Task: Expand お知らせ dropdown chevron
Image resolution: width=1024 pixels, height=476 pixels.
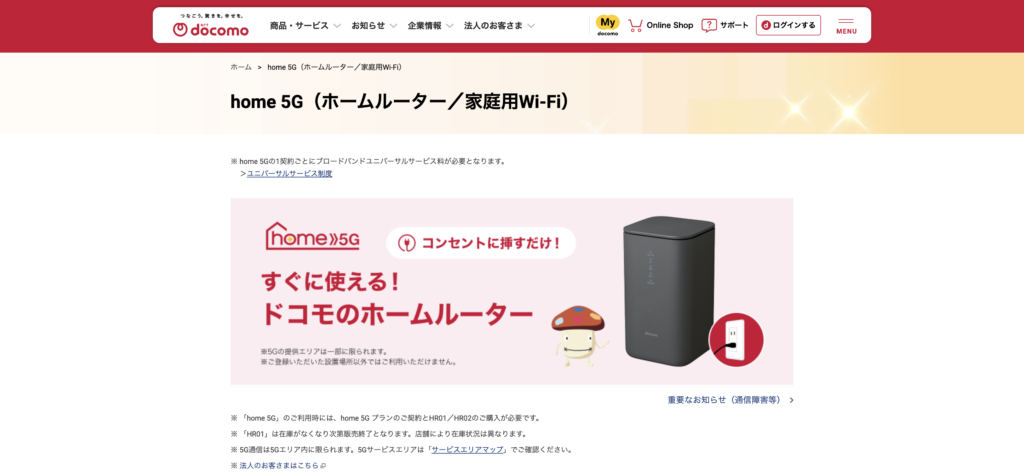Action: point(393,26)
